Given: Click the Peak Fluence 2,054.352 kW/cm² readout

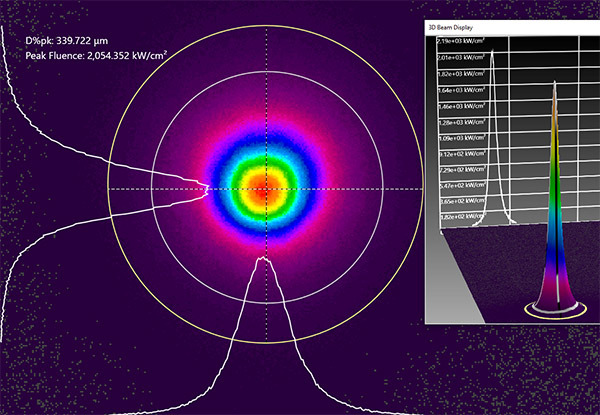Looking at the screenshot, I should point(95,56).
